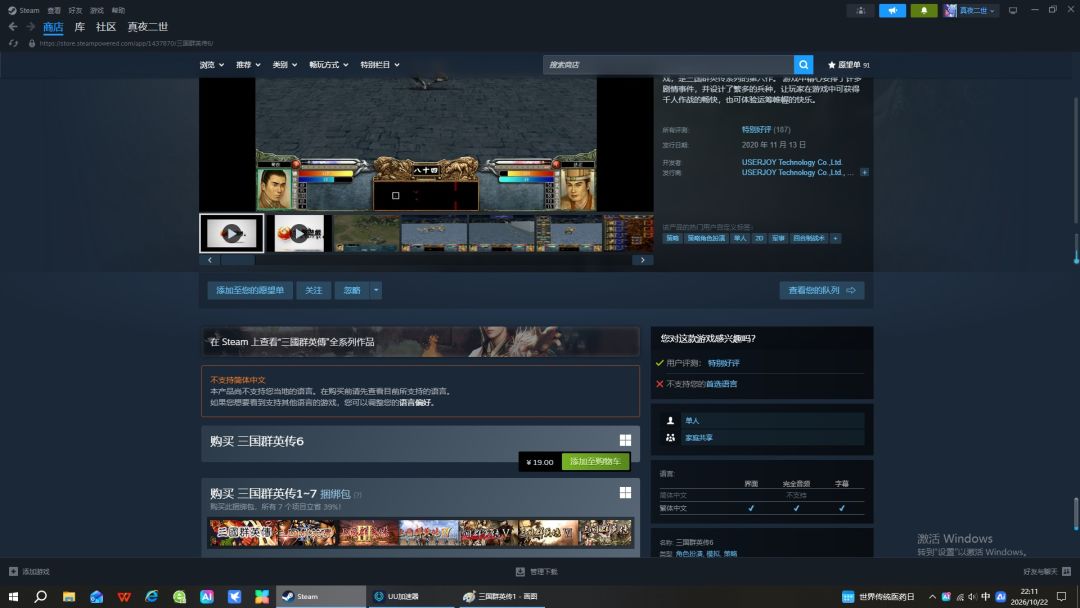Open the 推荐 dropdown in the store navigation
The width and height of the screenshot is (1080, 608).
248,65
